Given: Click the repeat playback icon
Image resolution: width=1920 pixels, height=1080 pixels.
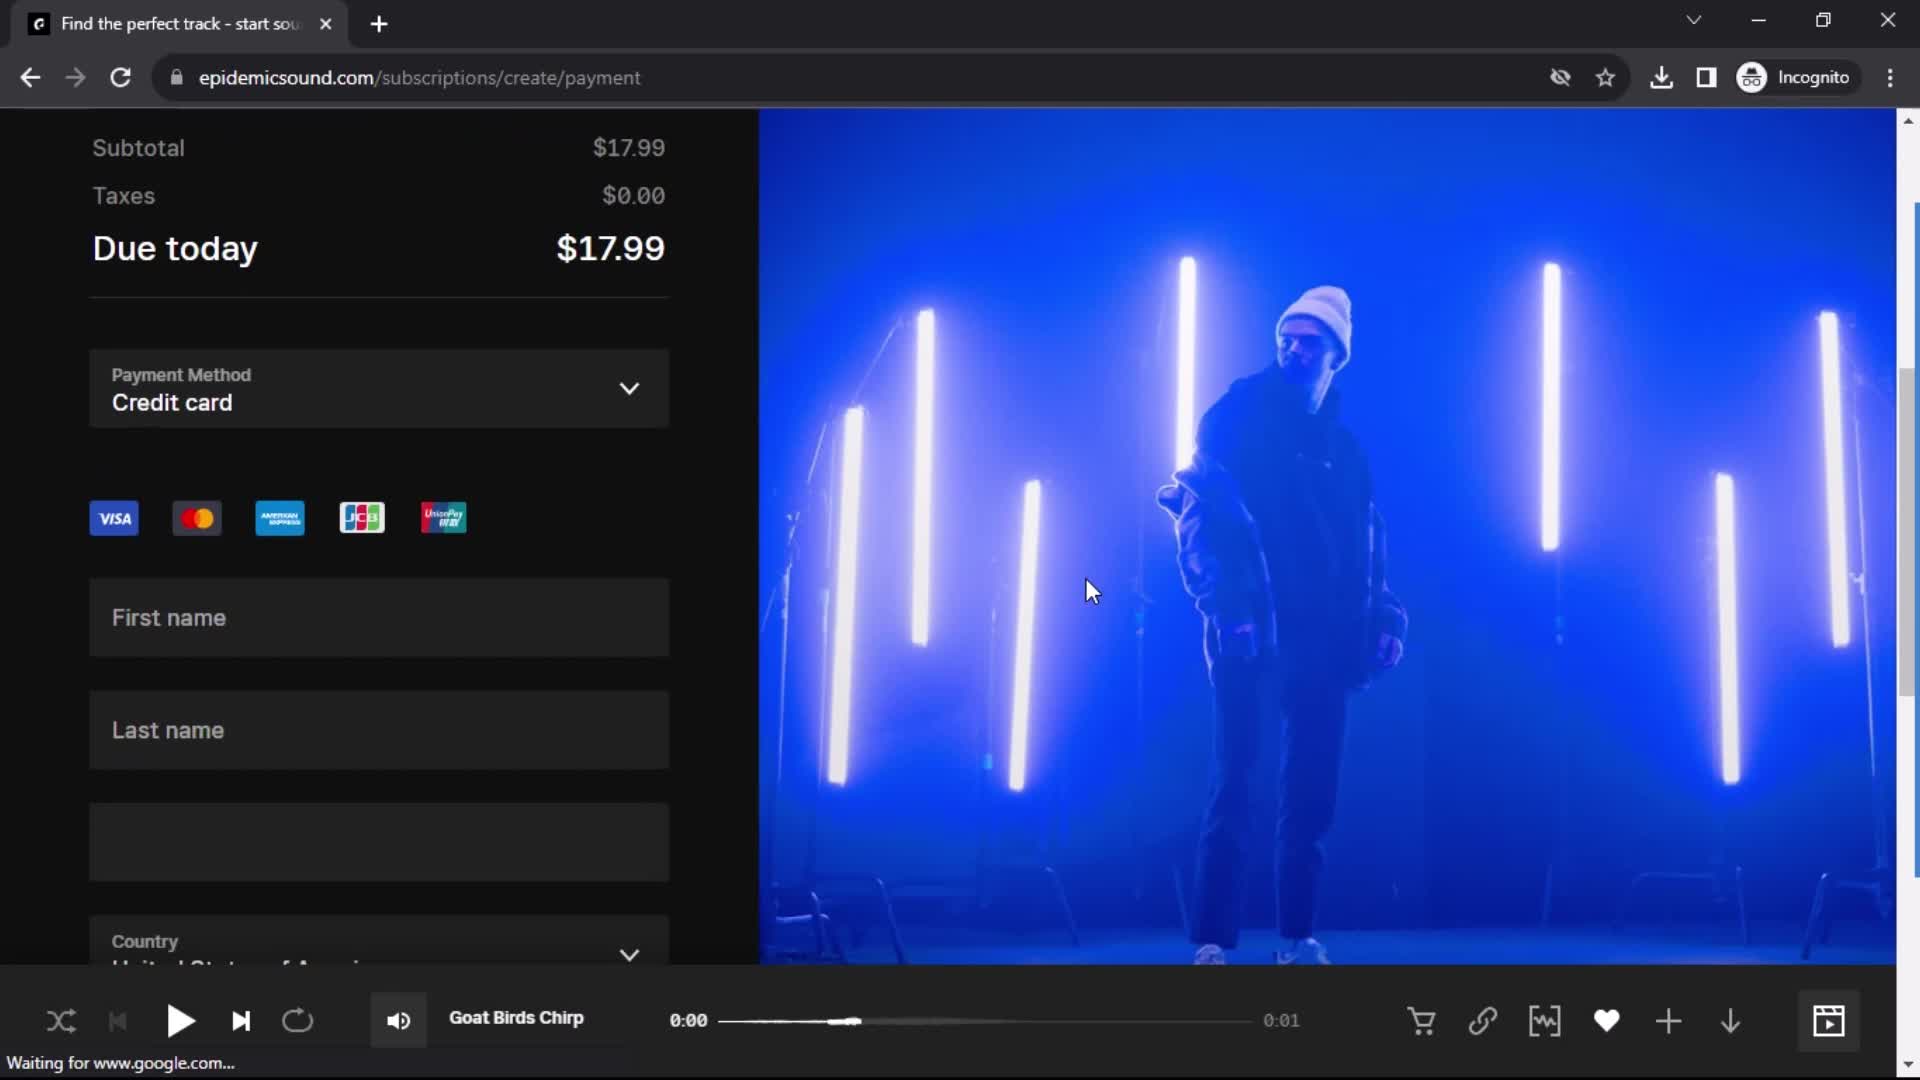Looking at the screenshot, I should pos(297,1021).
